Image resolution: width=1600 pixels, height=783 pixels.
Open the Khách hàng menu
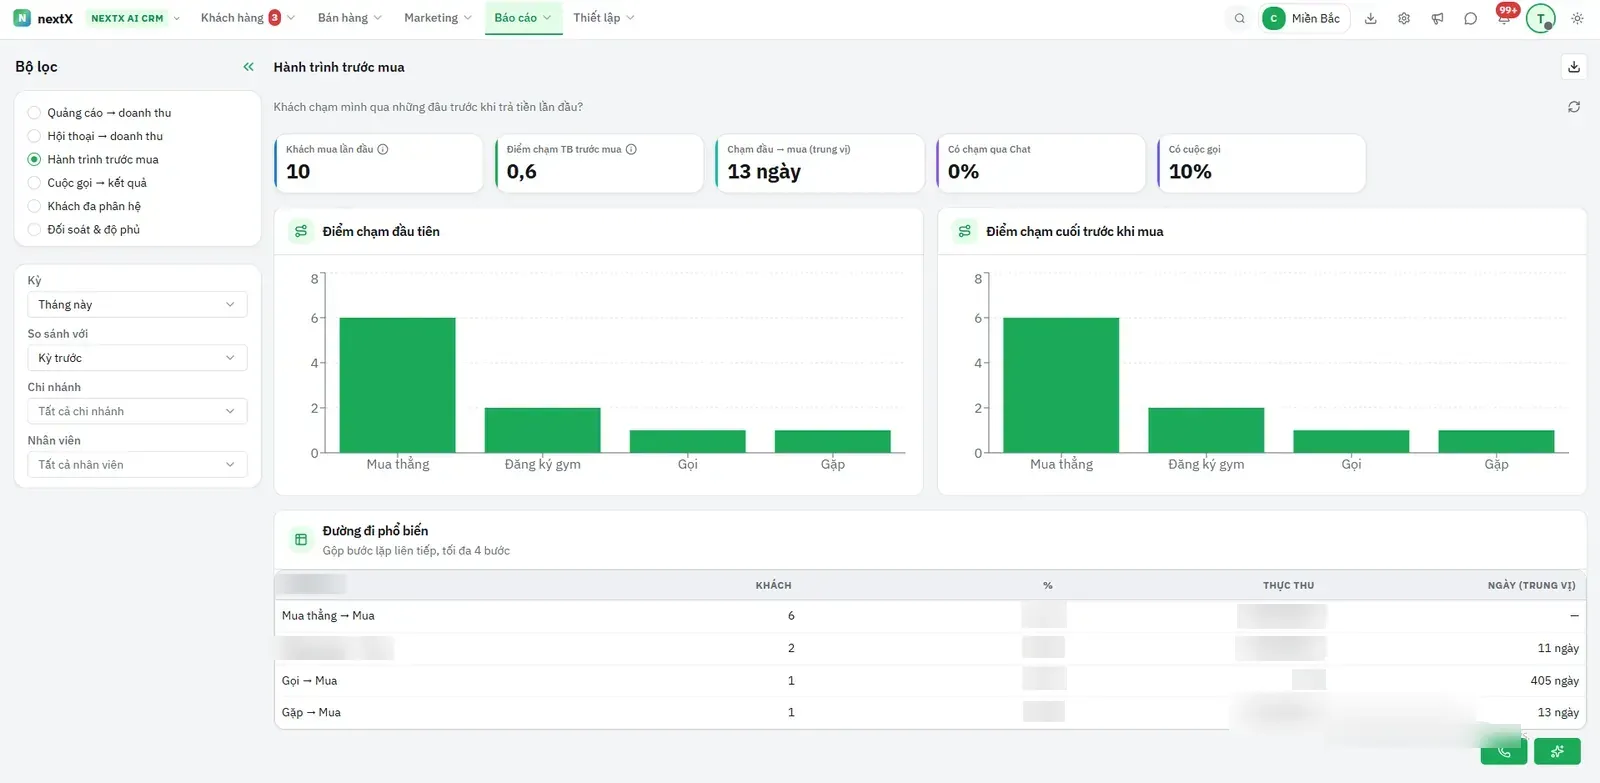(x=247, y=18)
